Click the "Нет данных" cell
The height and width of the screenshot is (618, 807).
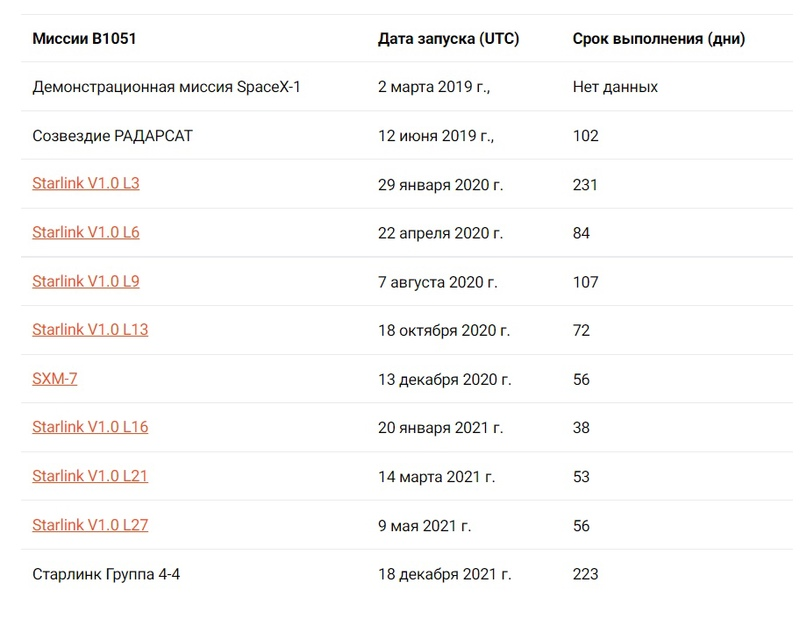[x=615, y=87]
